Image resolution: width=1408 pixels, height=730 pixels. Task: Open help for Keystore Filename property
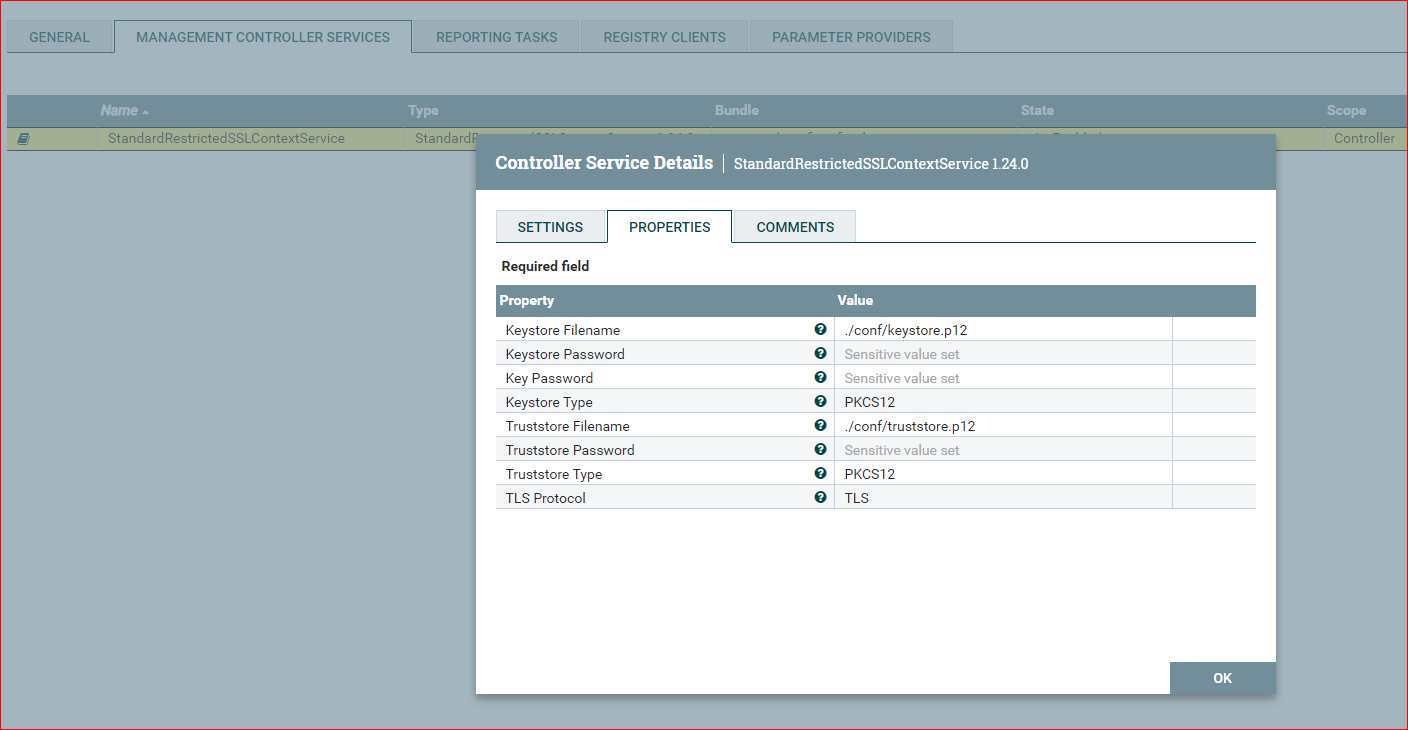pyautogui.click(x=820, y=328)
